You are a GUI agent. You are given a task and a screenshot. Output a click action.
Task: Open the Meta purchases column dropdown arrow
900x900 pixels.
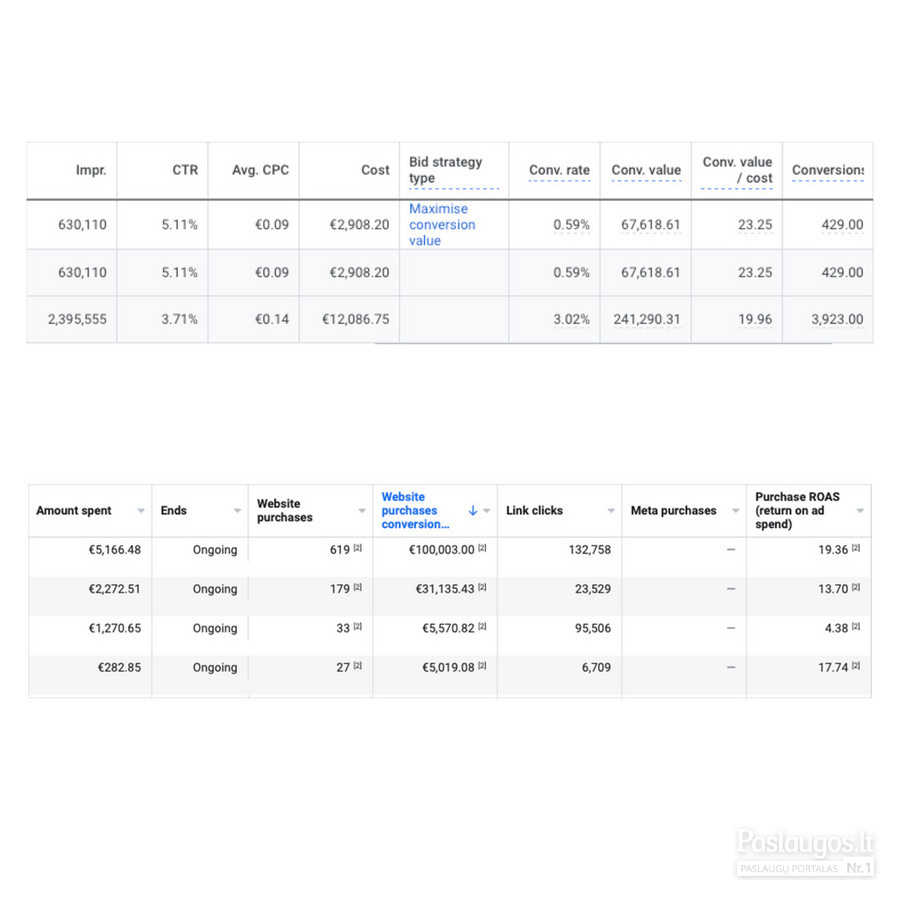coord(735,510)
